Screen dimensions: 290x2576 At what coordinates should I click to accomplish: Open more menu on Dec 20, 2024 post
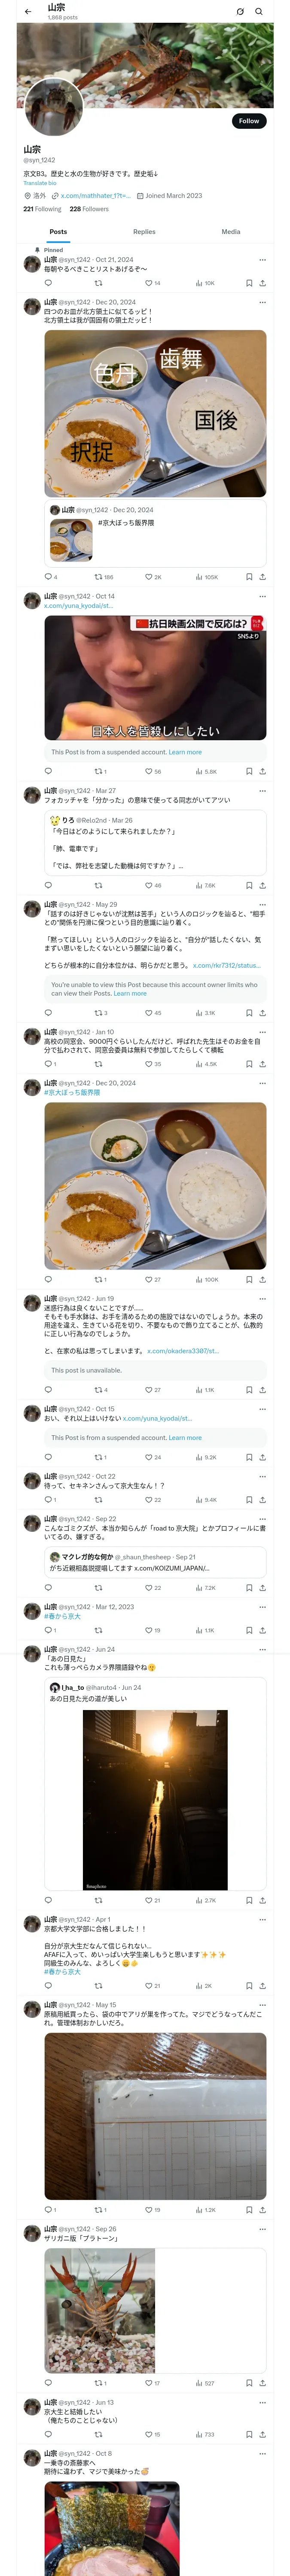[x=262, y=302]
